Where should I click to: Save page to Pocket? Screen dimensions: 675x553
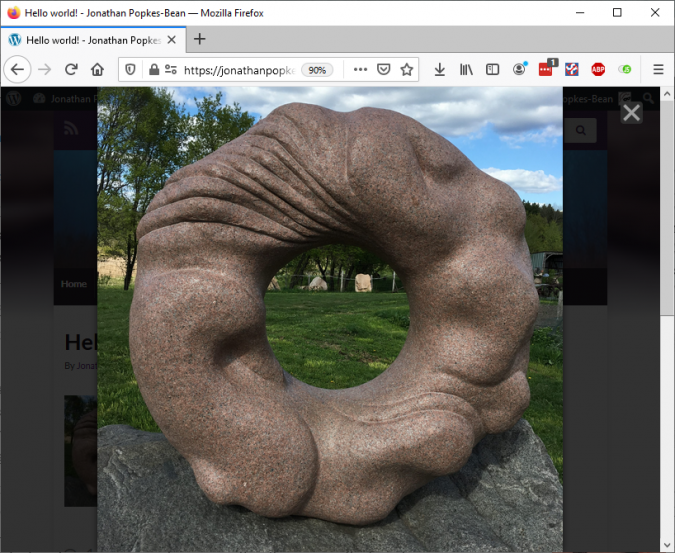(x=383, y=69)
